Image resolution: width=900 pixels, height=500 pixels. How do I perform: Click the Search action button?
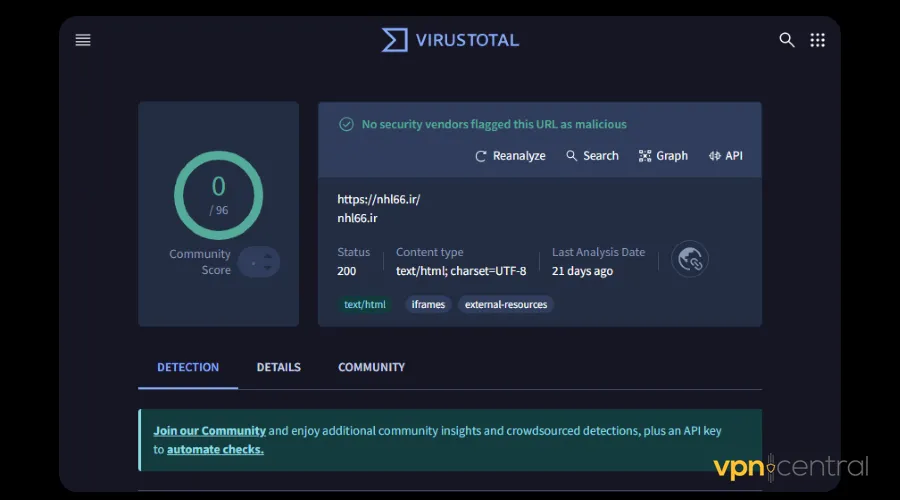[x=592, y=156]
